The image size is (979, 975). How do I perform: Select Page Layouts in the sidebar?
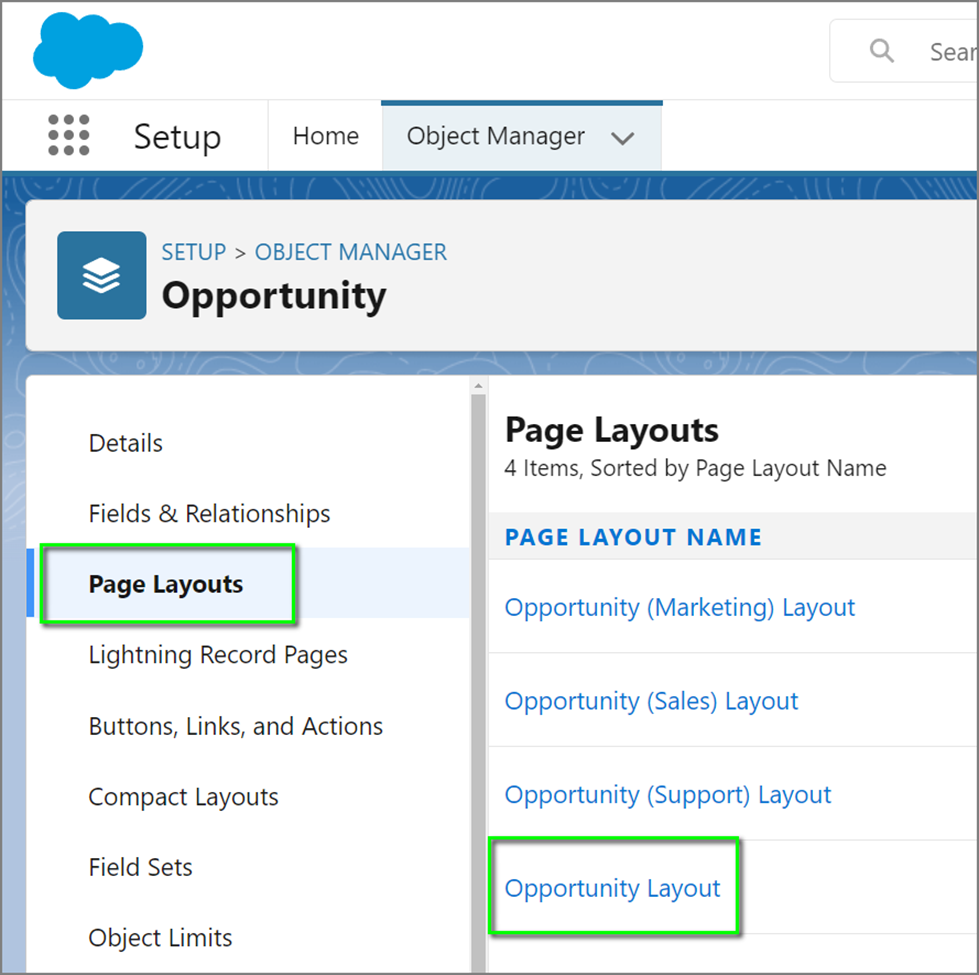tap(166, 584)
